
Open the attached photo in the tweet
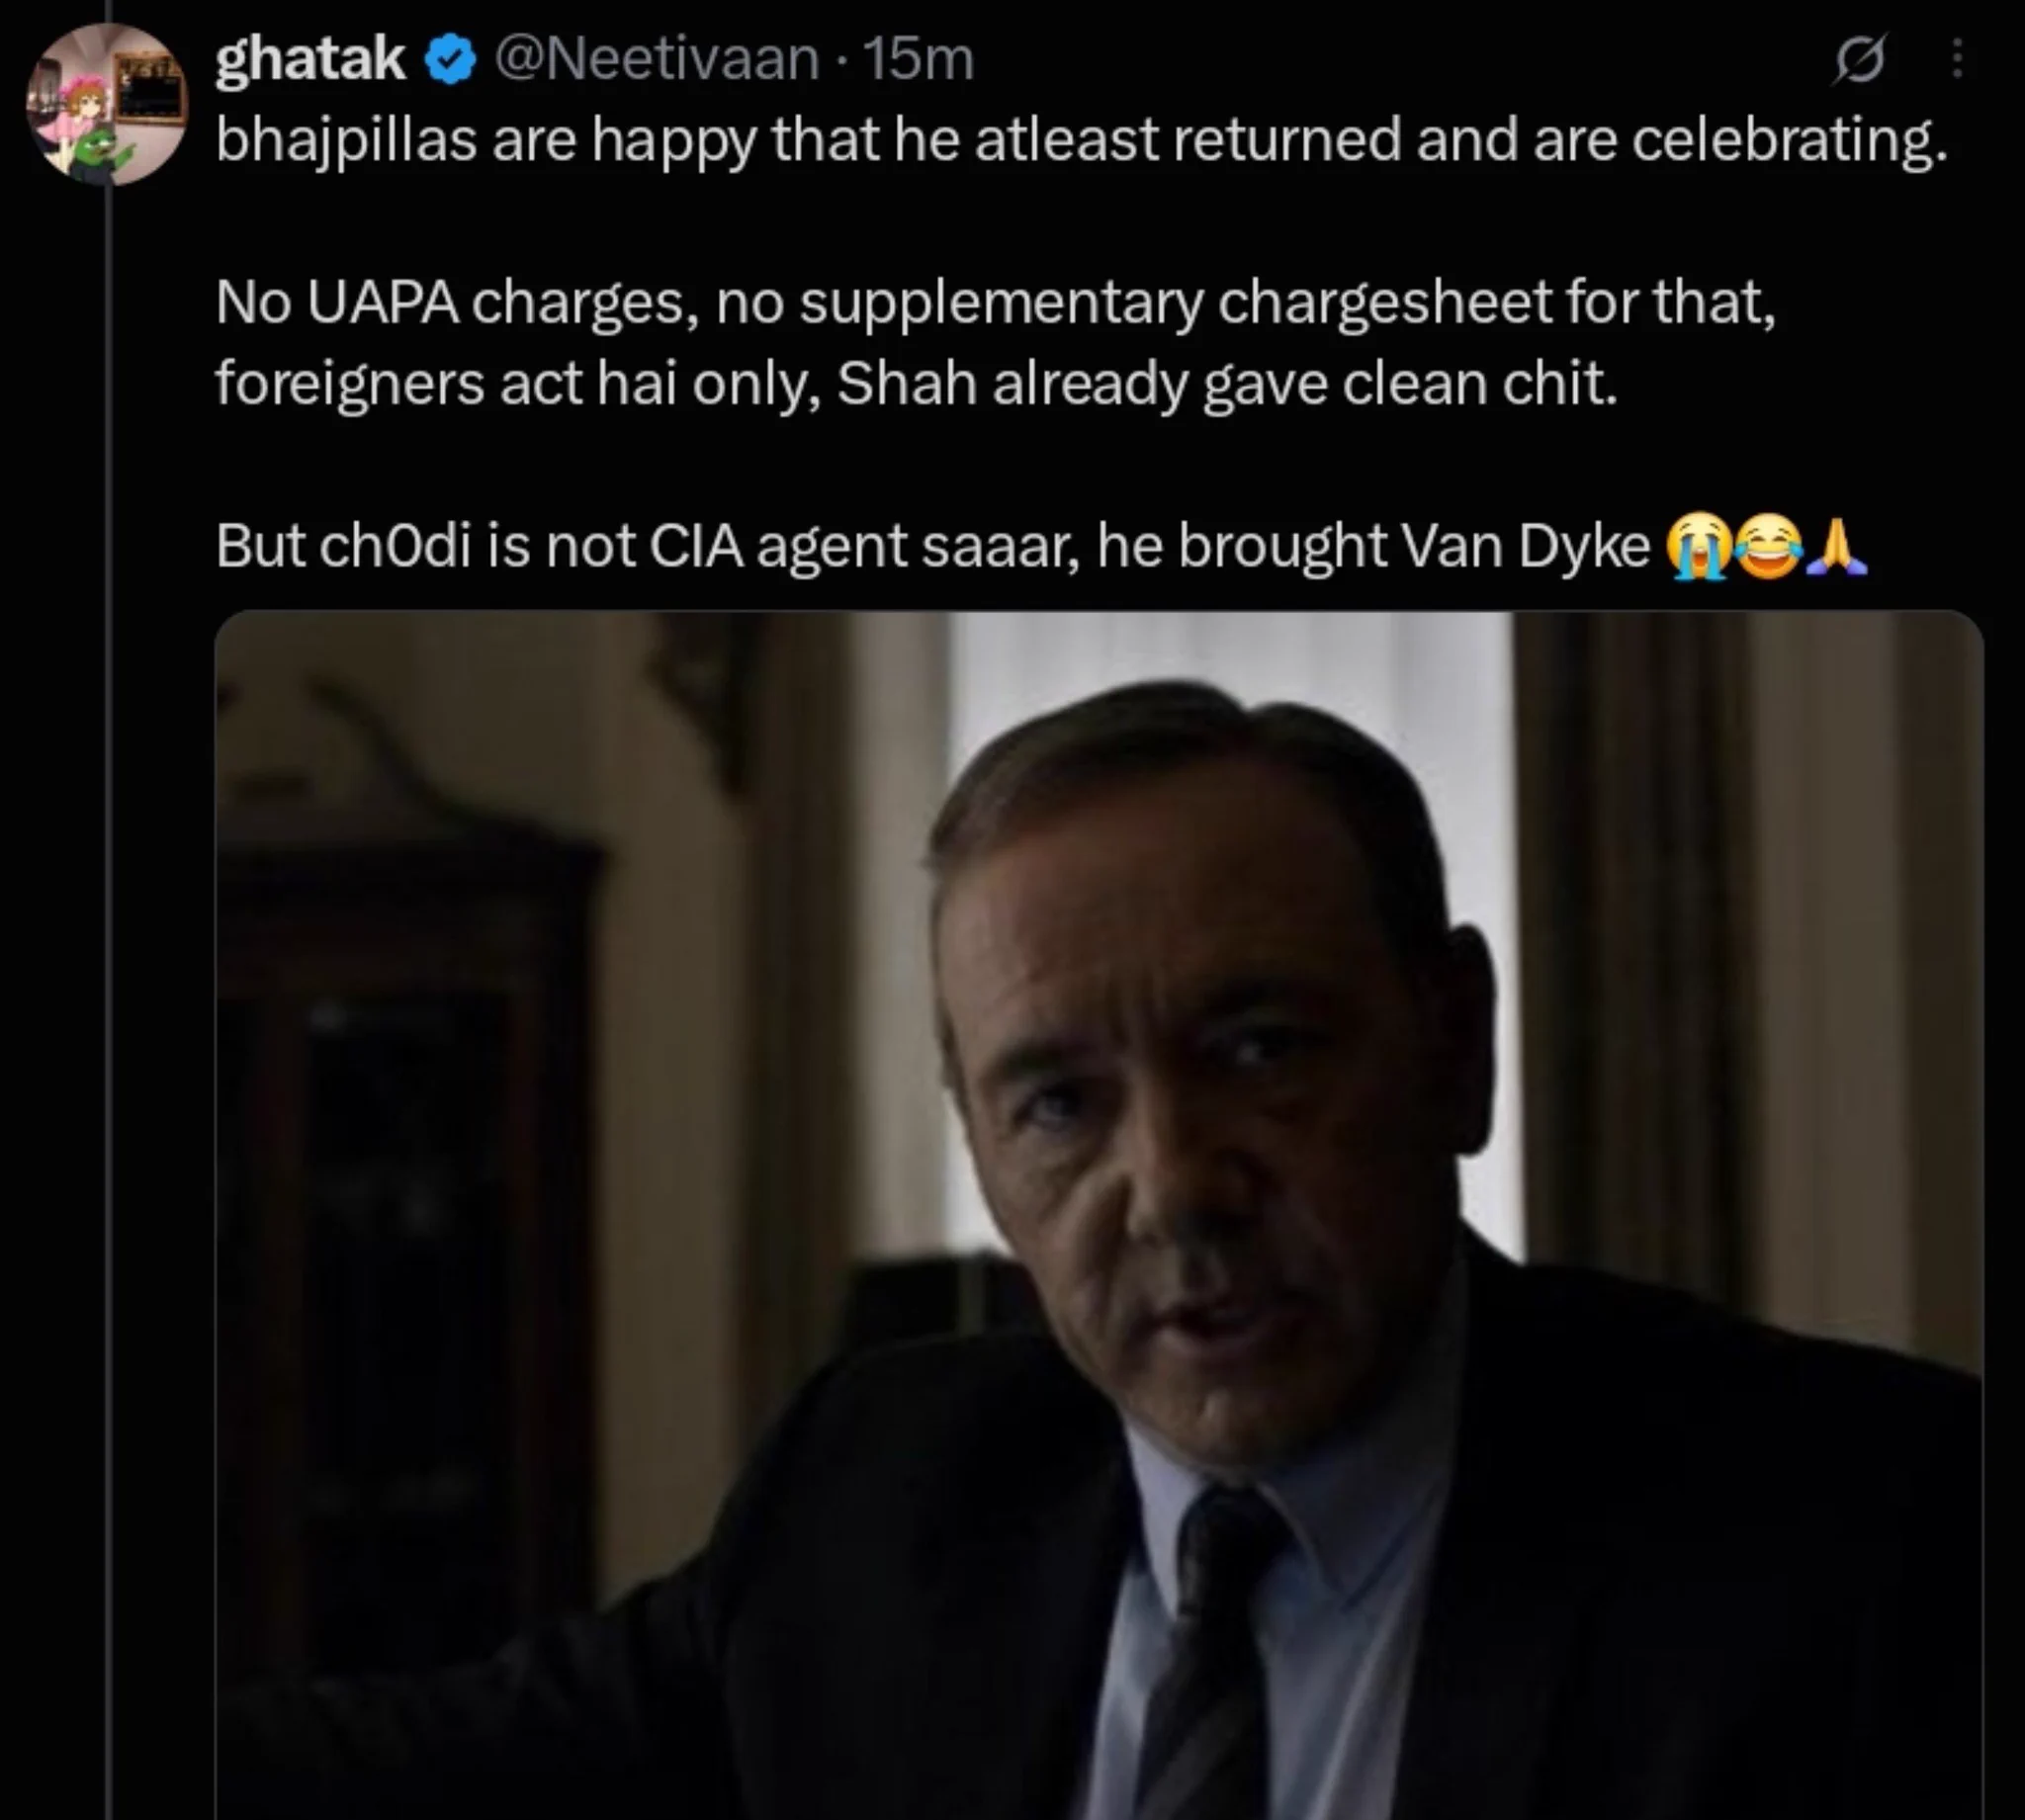[x=1099, y=1214]
